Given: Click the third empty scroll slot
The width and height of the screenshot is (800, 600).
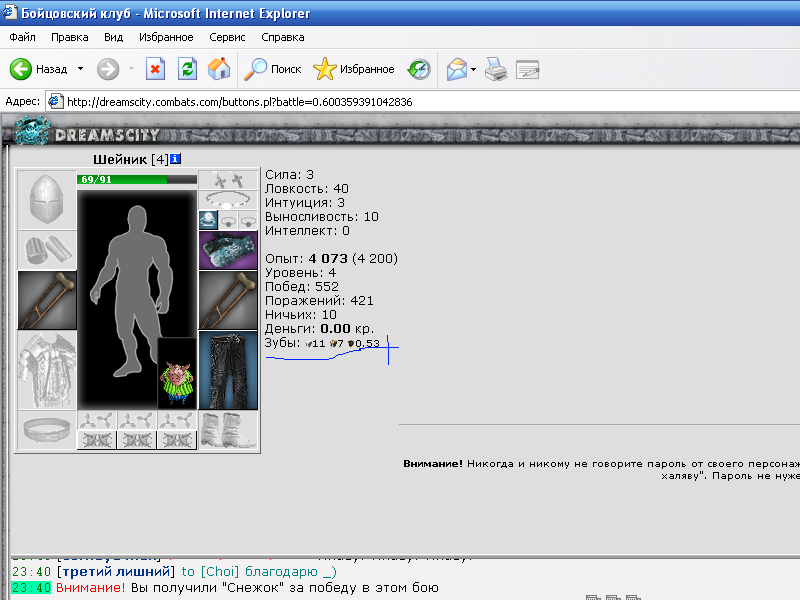Looking at the screenshot, I should [177, 421].
